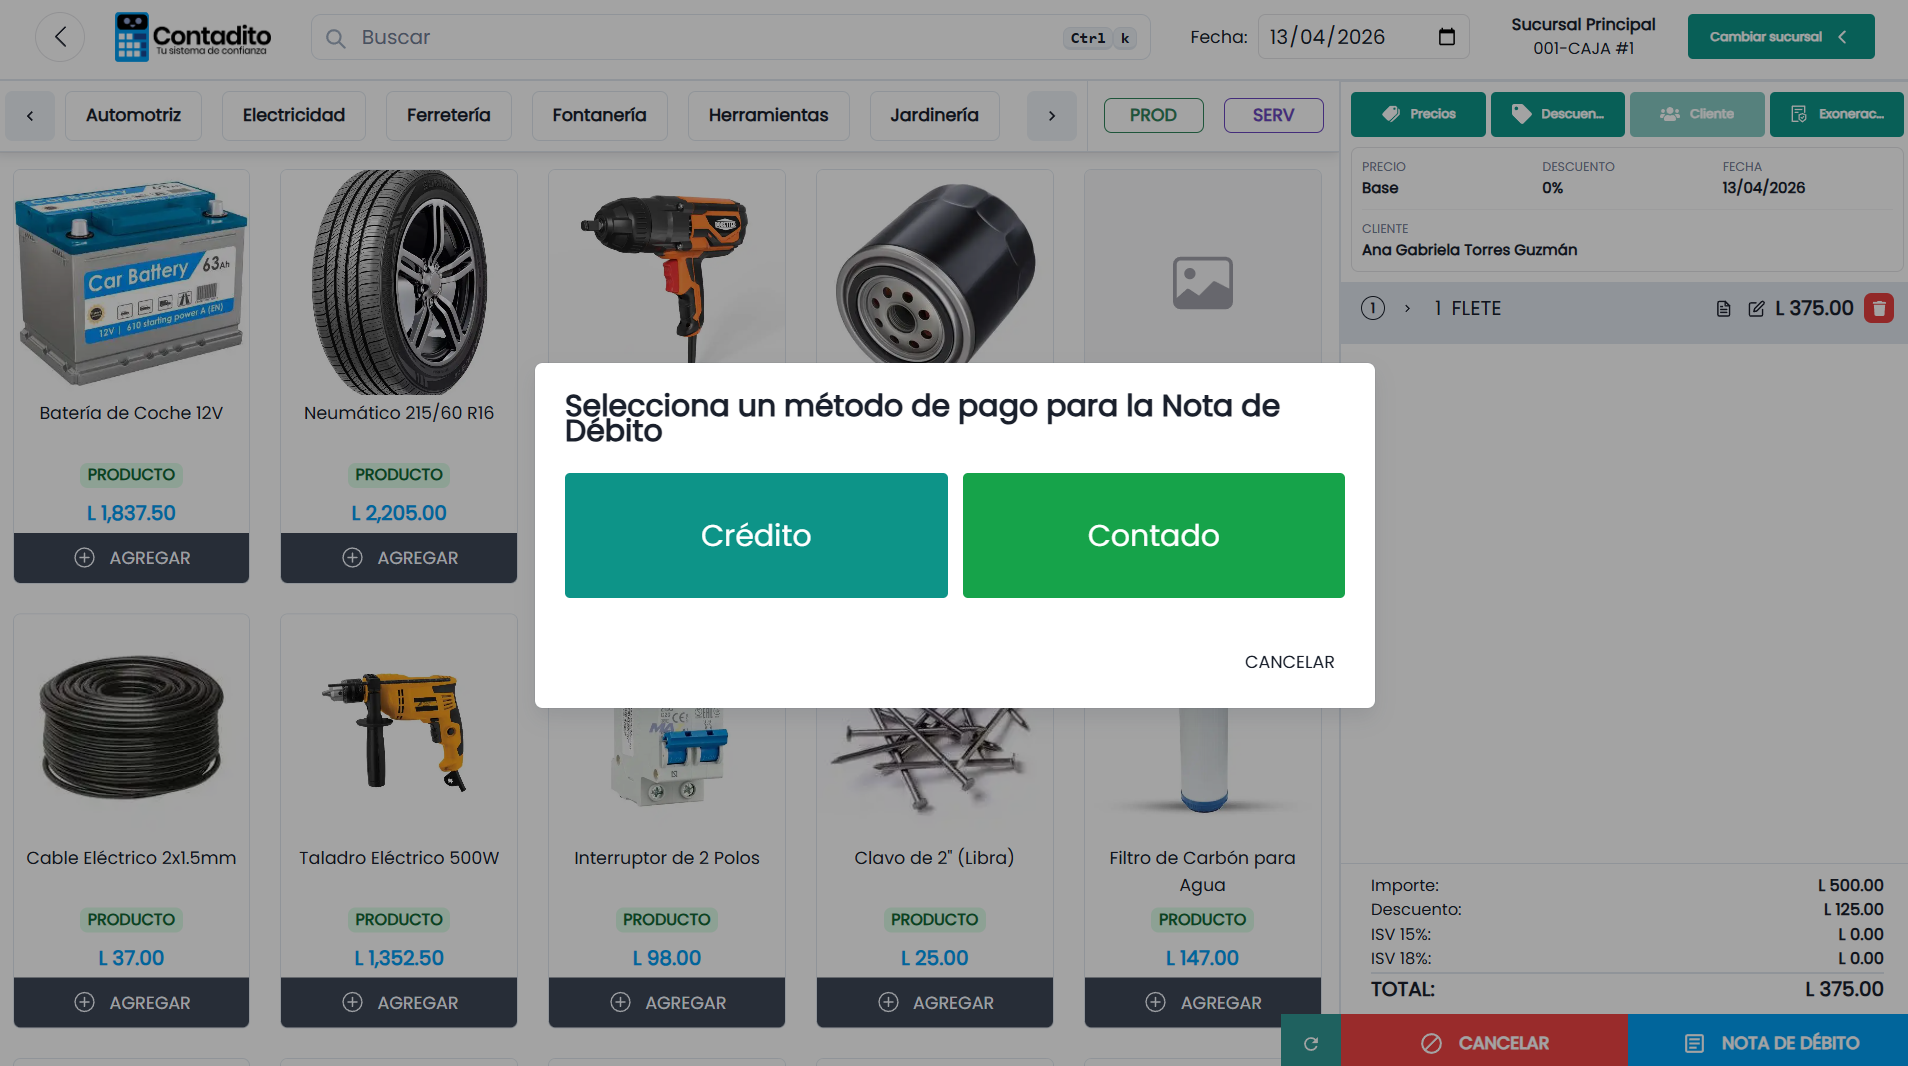Choose Contado payment method
The image size is (1908, 1066).
coord(1153,535)
